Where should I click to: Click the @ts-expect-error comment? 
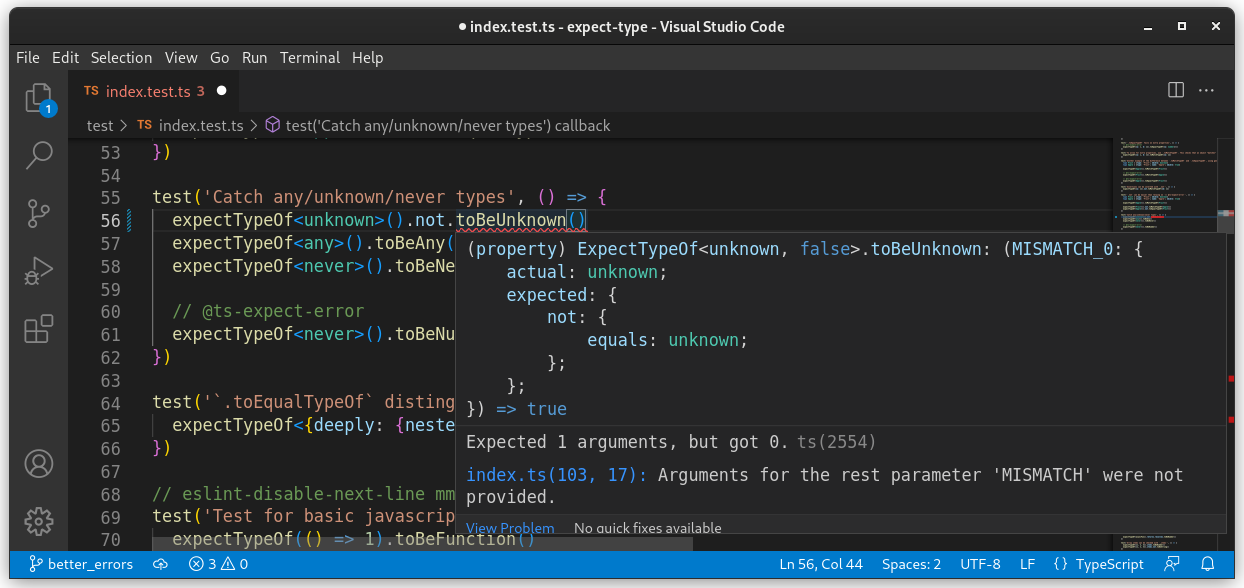tap(268, 311)
